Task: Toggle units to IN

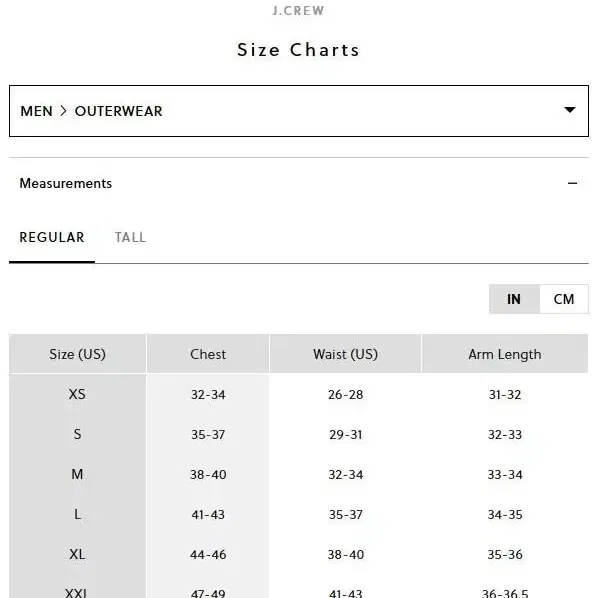Action: 514,299
